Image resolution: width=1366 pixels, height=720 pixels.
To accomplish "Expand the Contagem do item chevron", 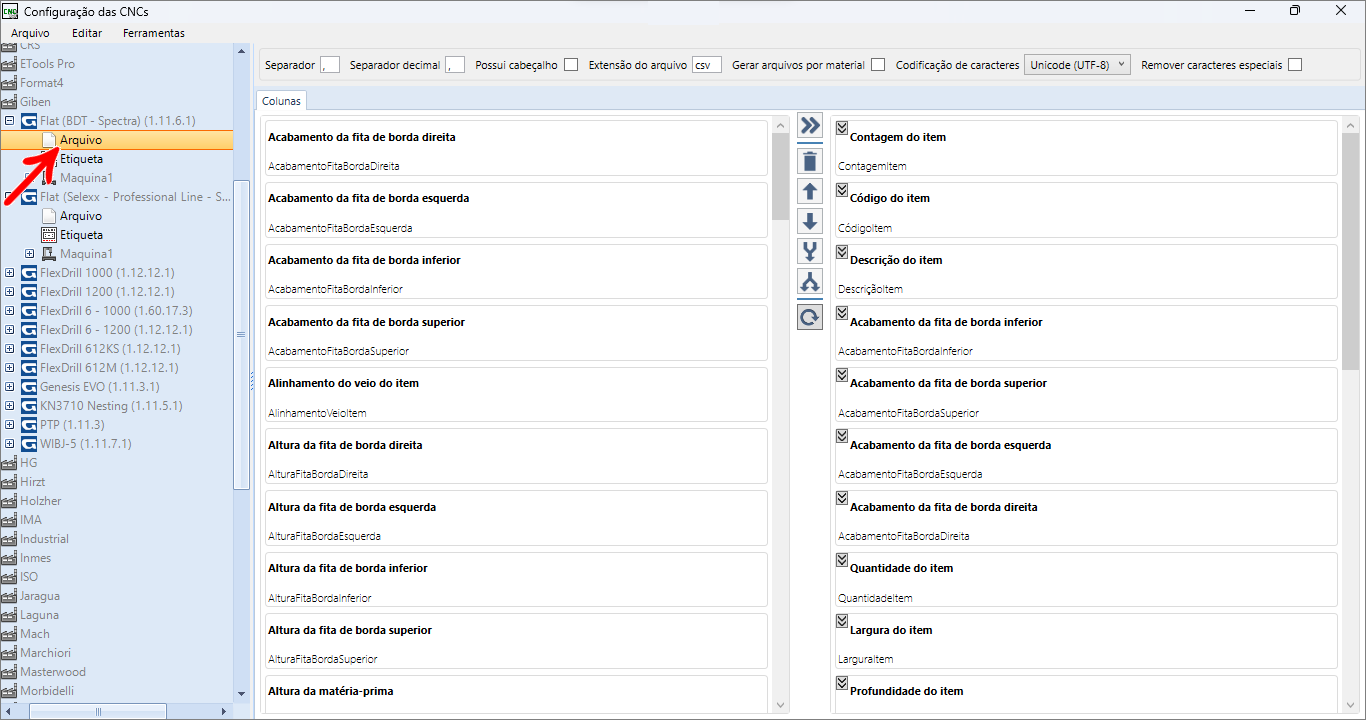I will tap(842, 128).
